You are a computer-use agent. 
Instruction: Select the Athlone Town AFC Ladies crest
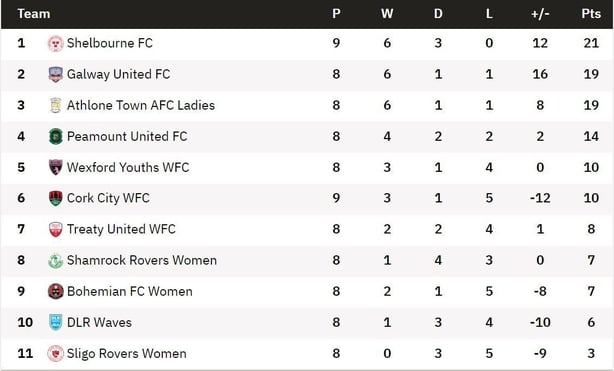(56, 105)
